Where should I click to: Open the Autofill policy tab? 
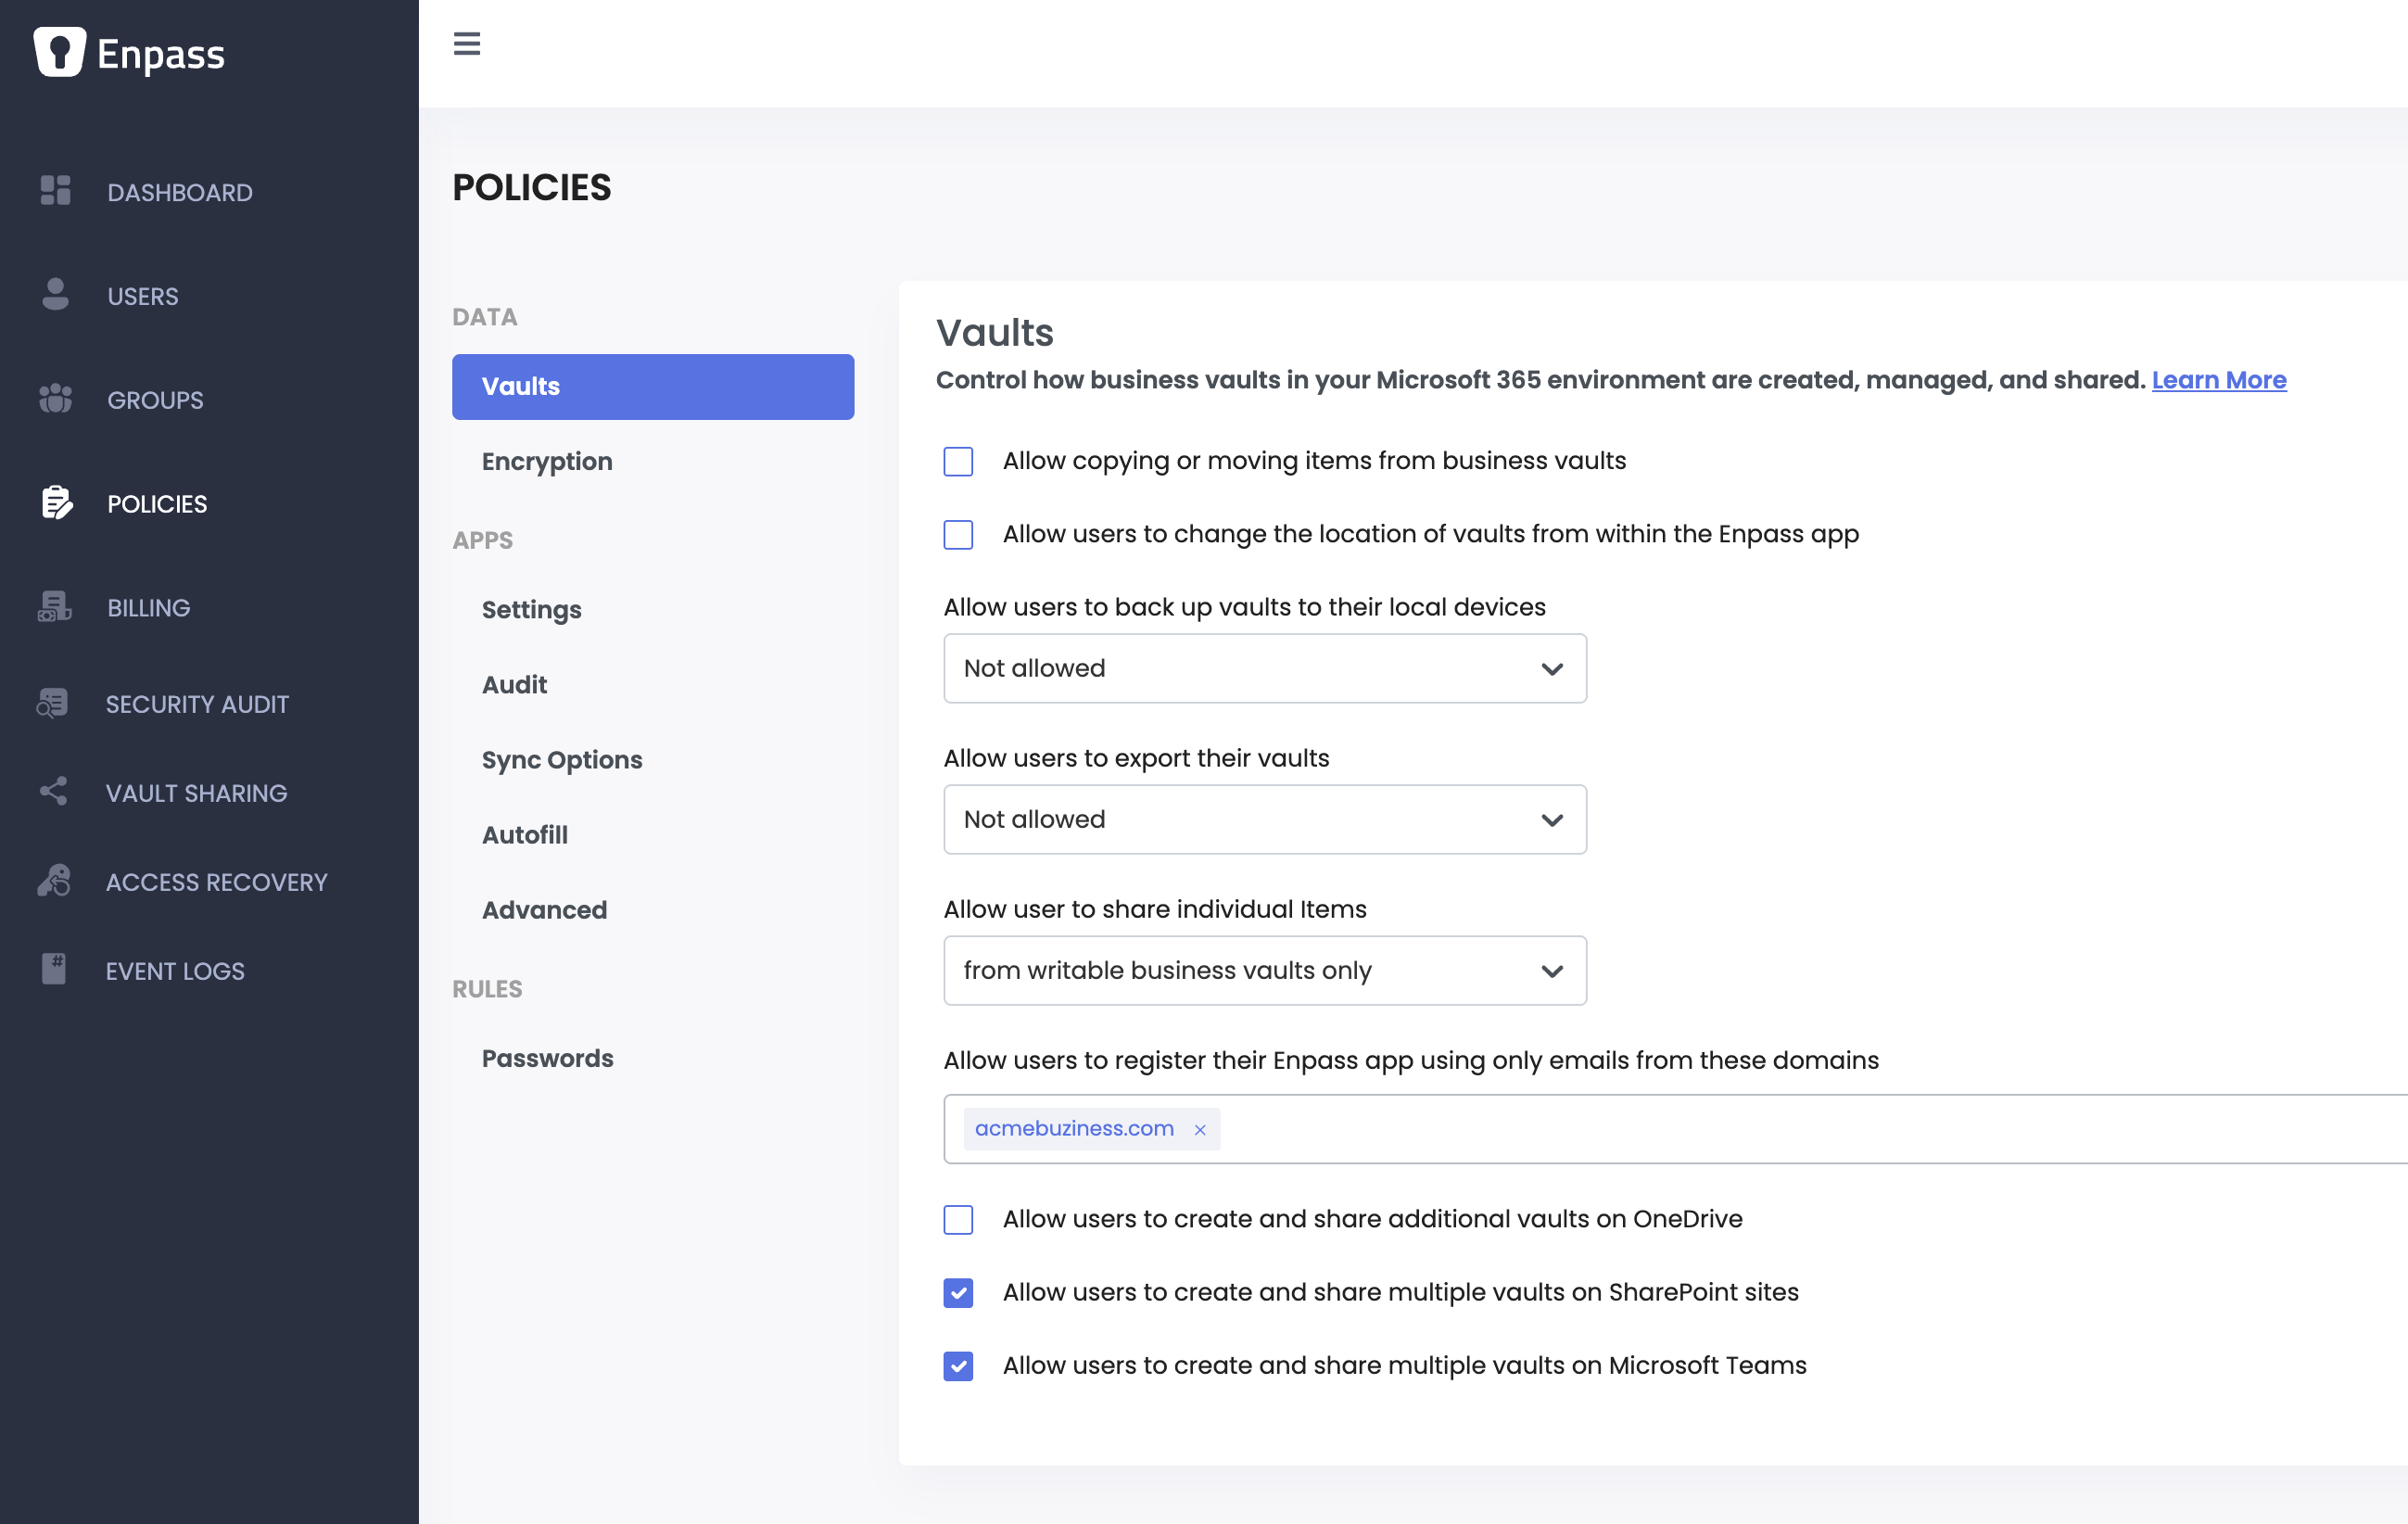coord(525,835)
